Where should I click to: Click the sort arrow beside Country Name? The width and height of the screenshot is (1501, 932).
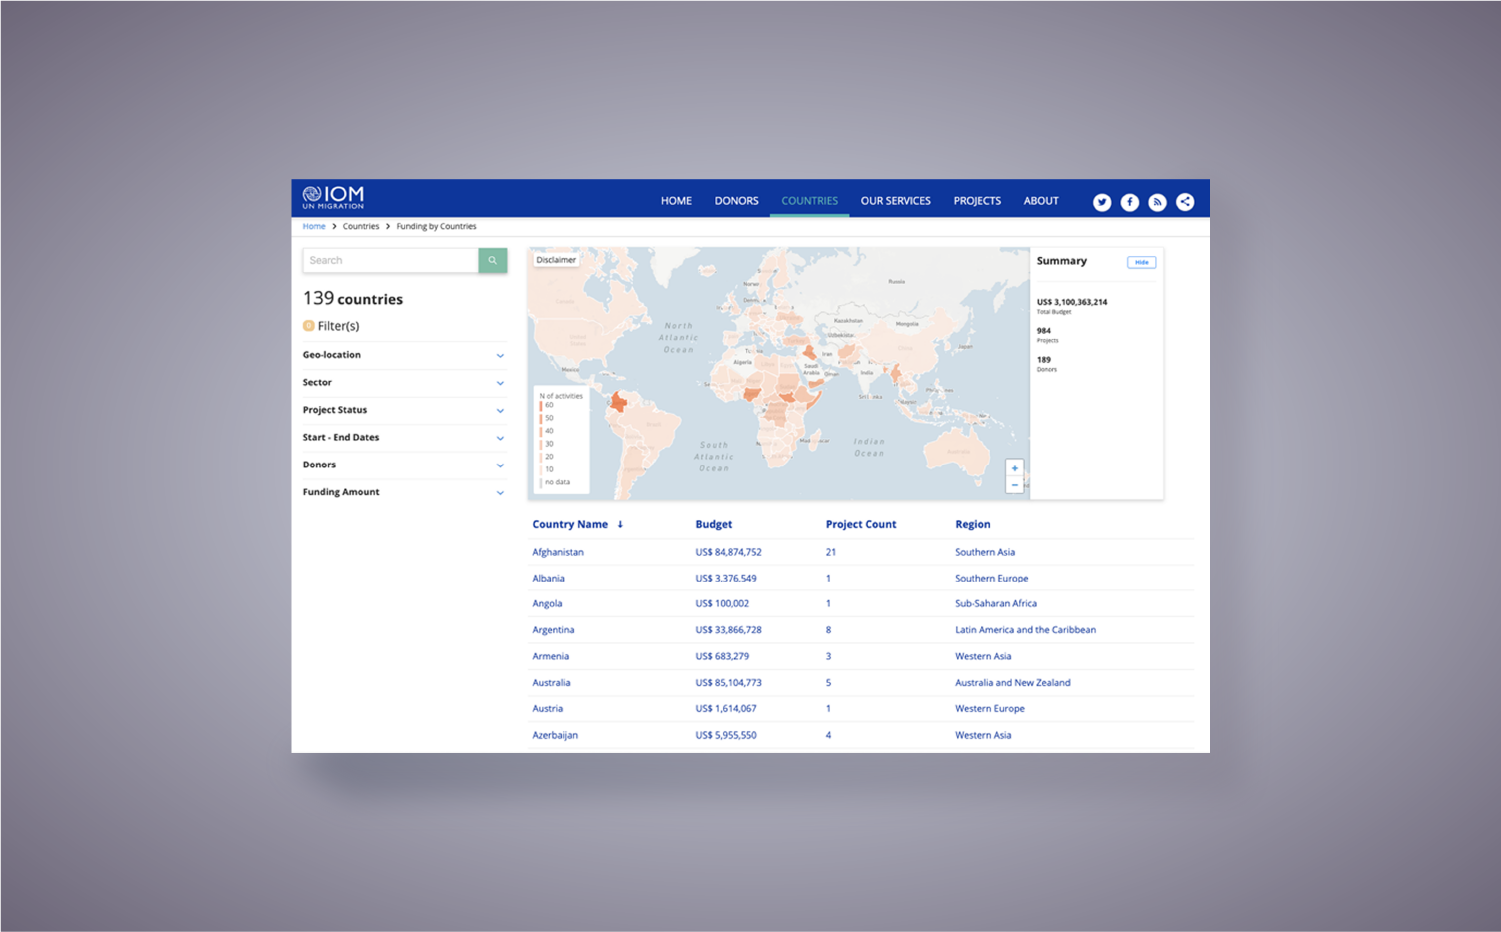coord(620,524)
